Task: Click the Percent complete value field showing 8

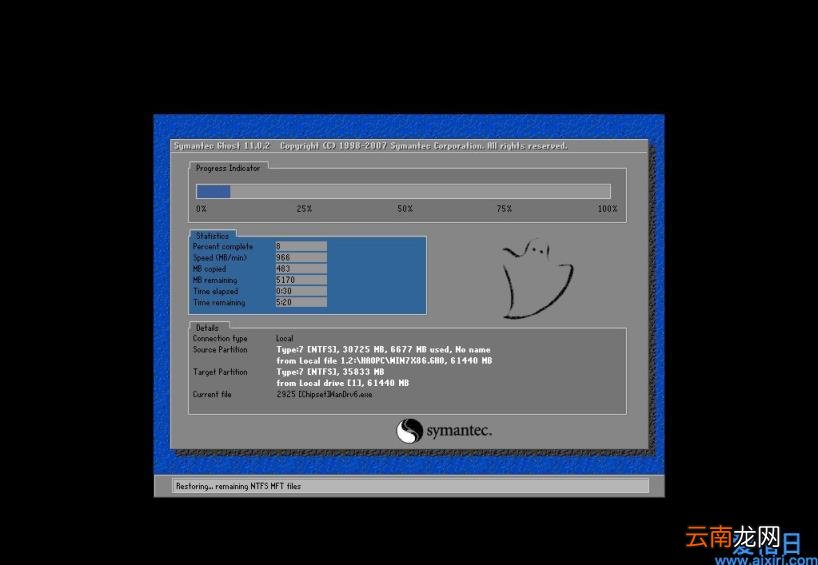Action: click(x=301, y=246)
